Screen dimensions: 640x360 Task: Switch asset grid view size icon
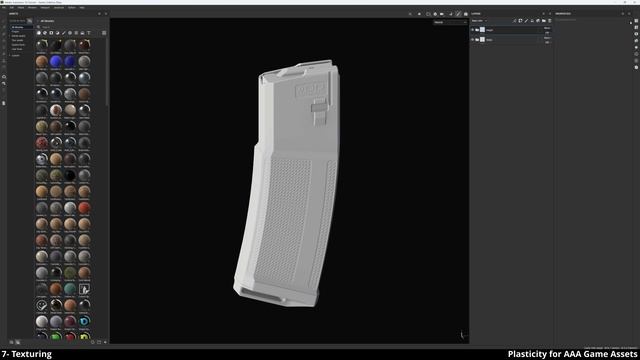104,33
